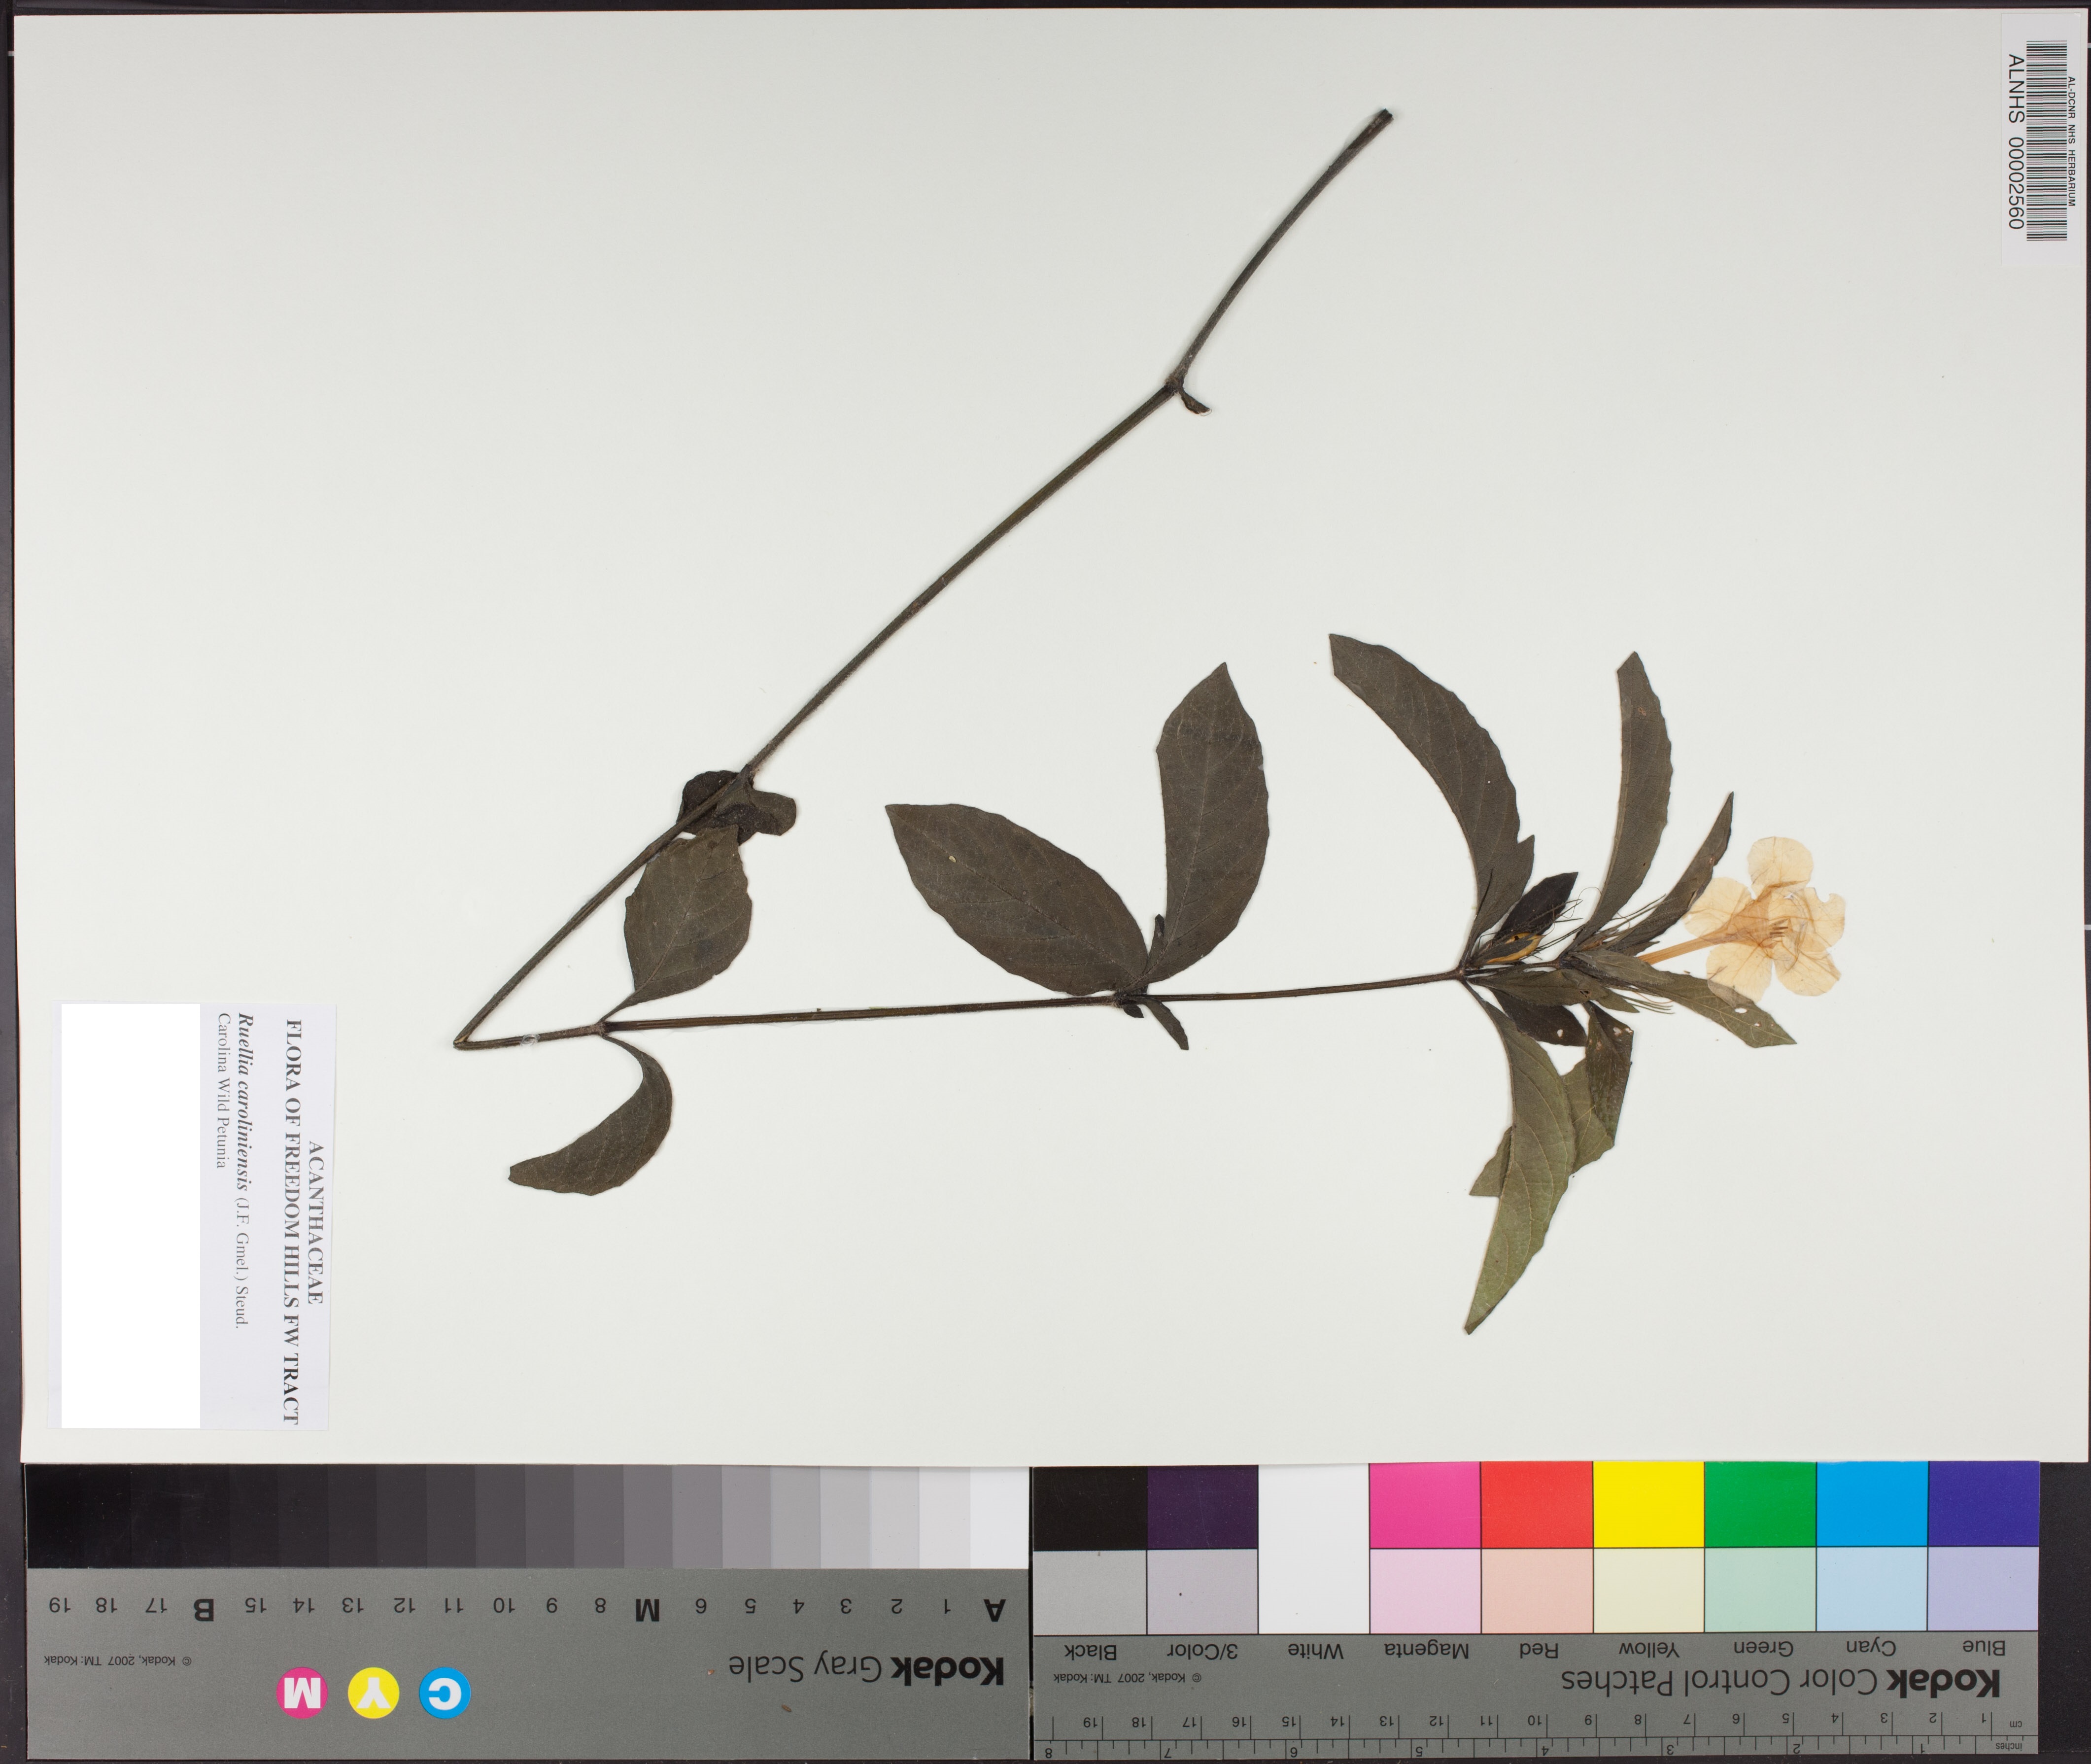Image resolution: width=2091 pixels, height=1764 pixels.
Task: Click the magenta circle M icon
Action: point(301,1693)
